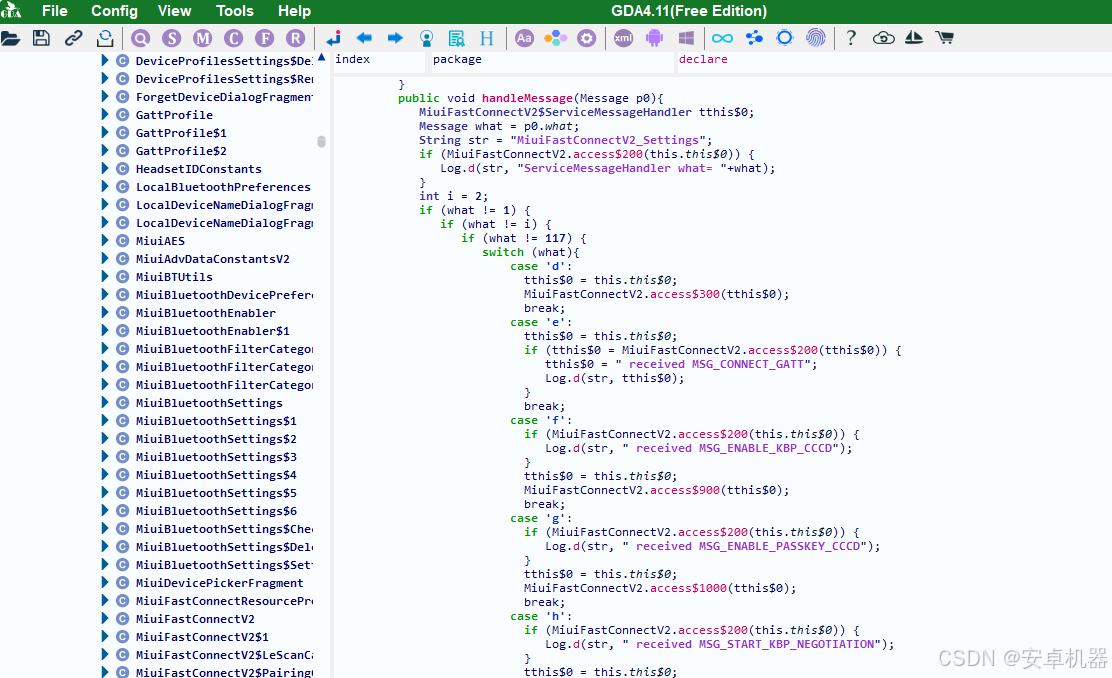Click the purple C classes icon
Image resolution: width=1112 pixels, height=678 pixels.
233,38
